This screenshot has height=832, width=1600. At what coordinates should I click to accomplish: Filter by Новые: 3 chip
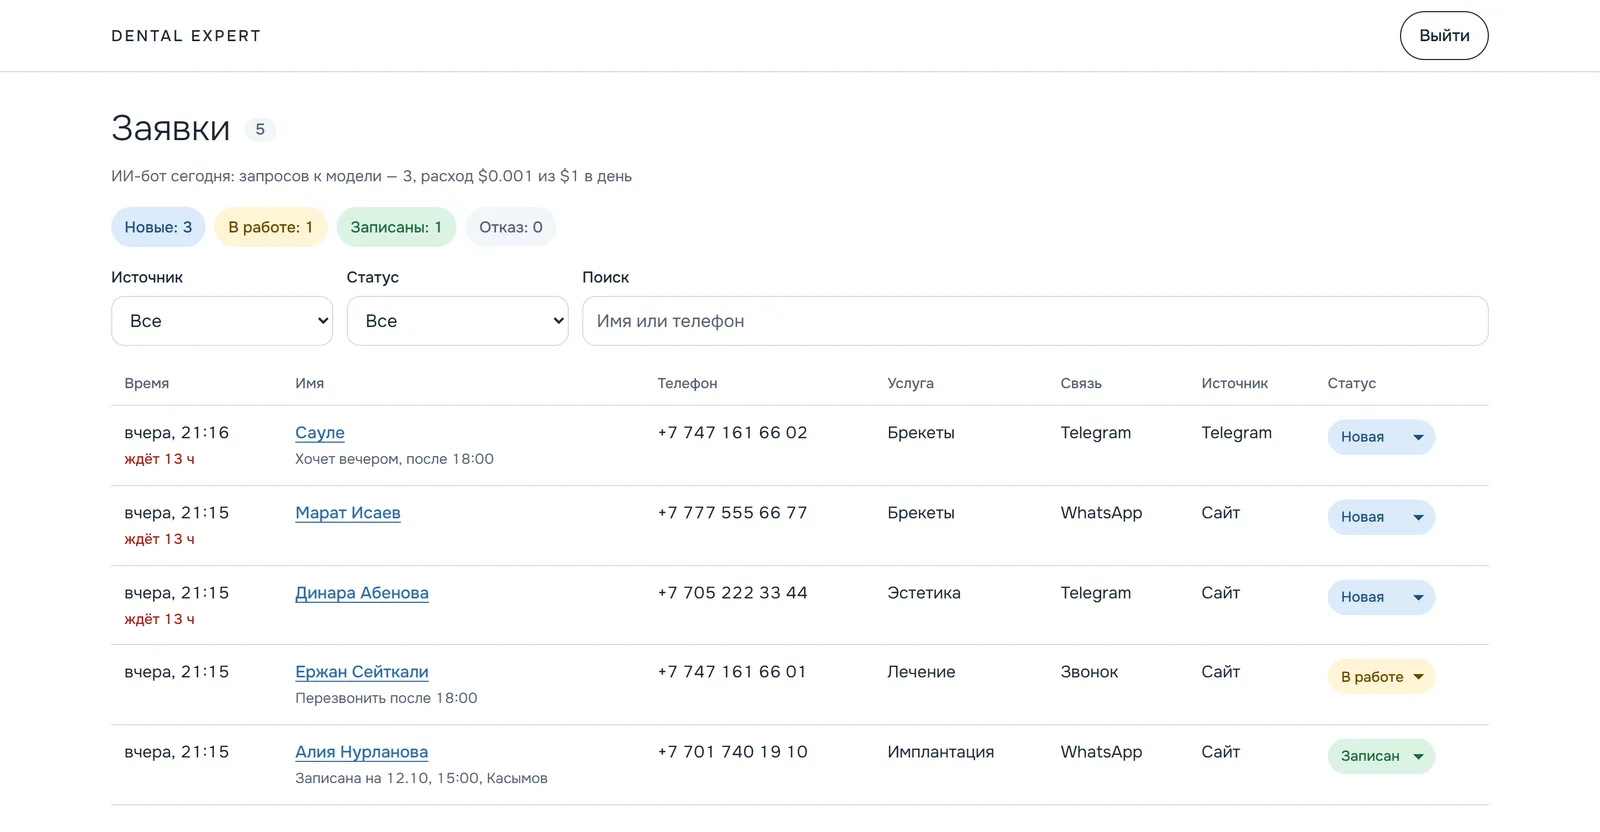pyautogui.click(x=158, y=227)
